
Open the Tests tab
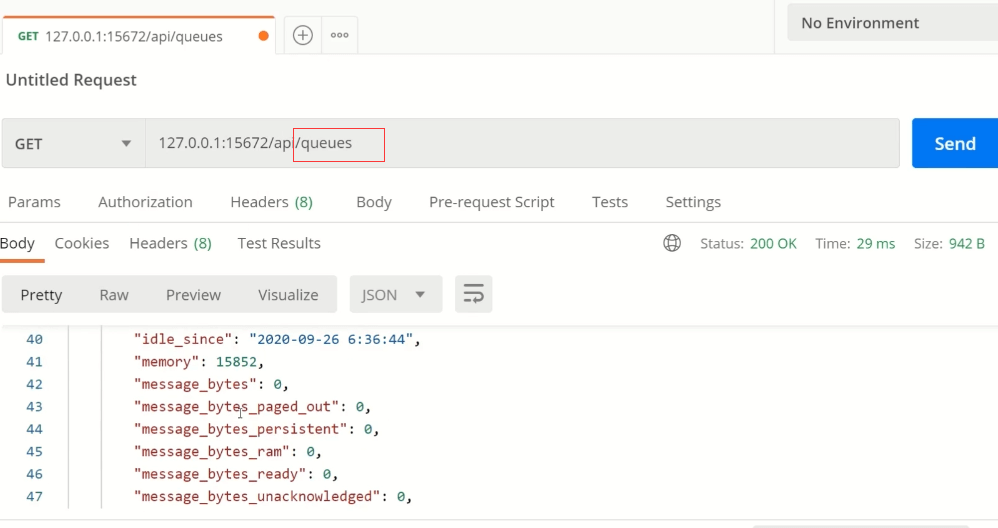610,202
